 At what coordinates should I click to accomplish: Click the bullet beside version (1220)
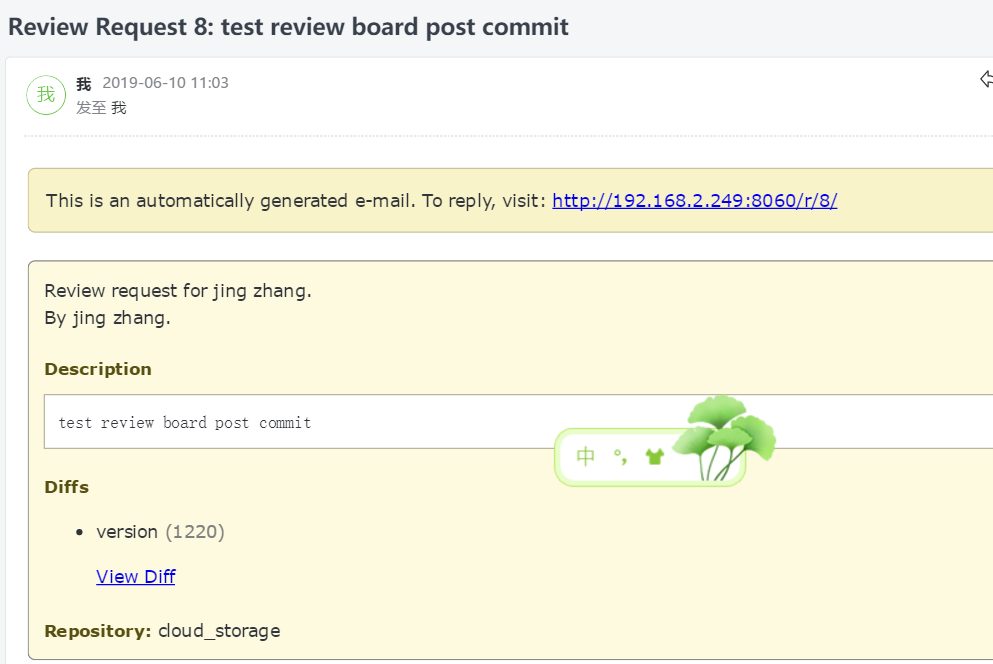[x=79, y=532]
